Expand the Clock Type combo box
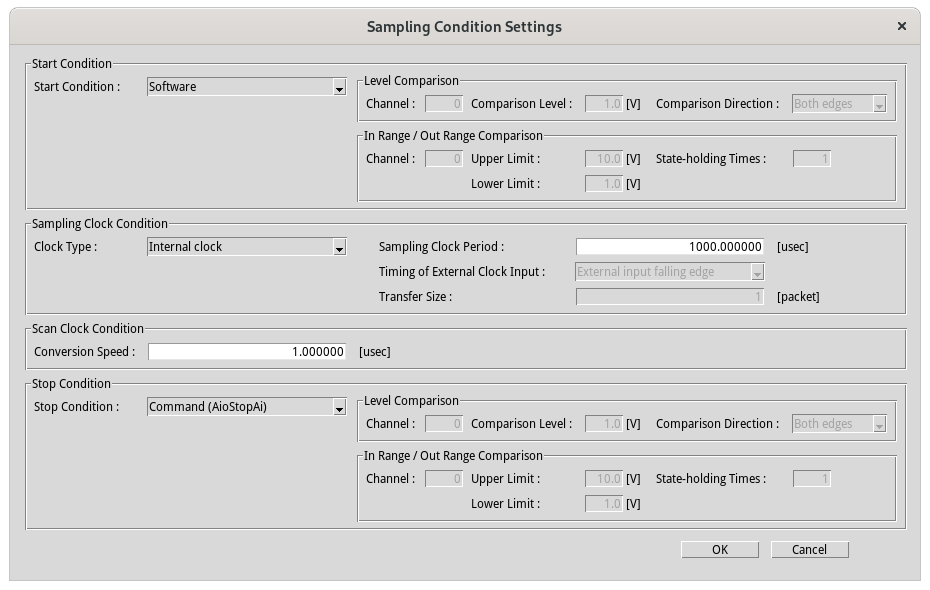Viewport: 930px width, 590px height. pyautogui.click(x=246, y=247)
